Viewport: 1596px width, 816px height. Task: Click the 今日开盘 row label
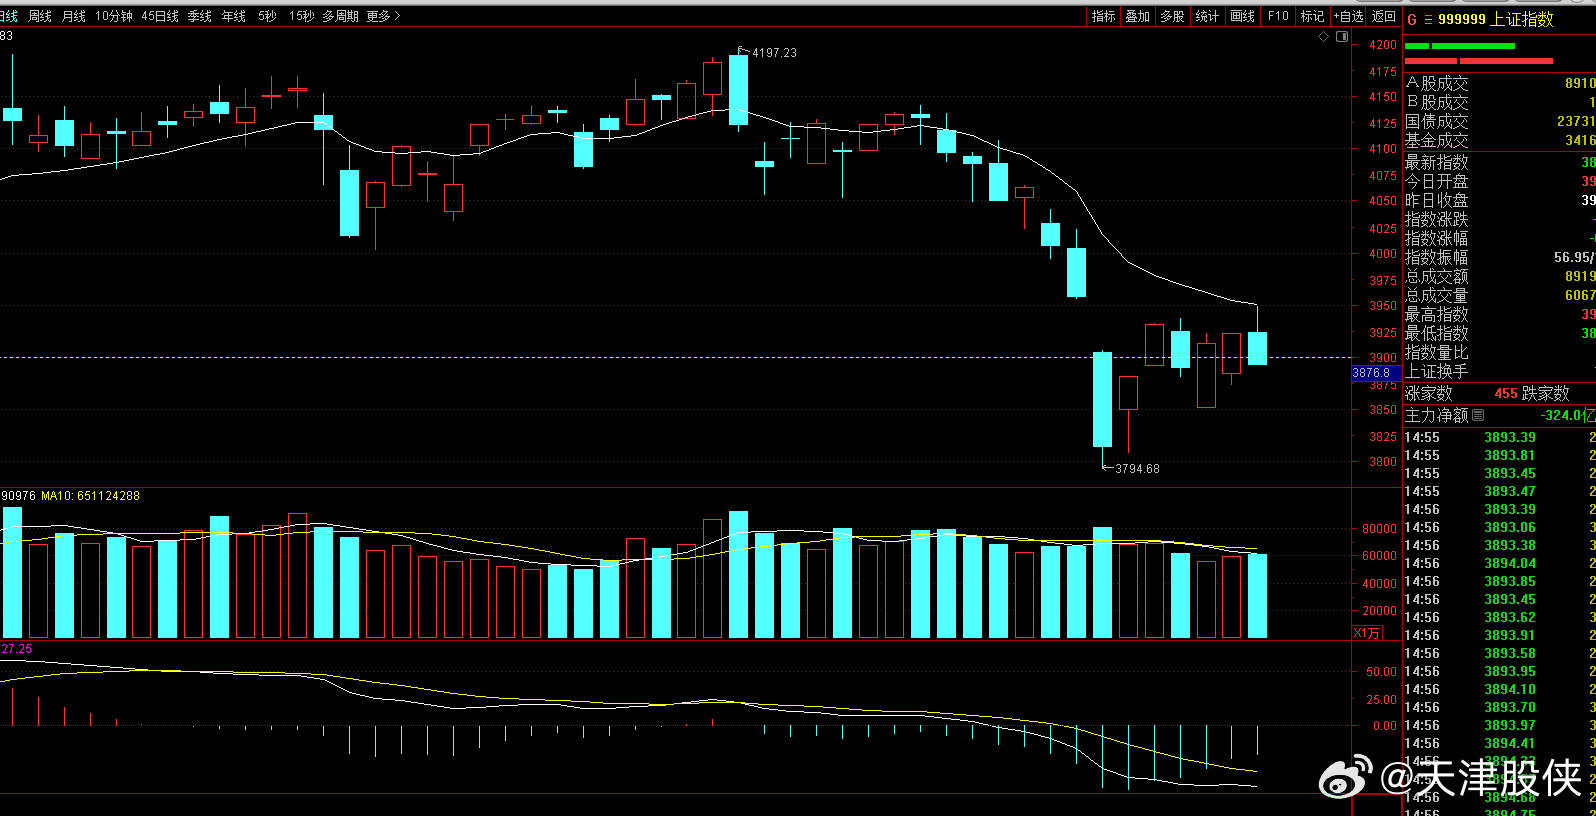click(1437, 181)
